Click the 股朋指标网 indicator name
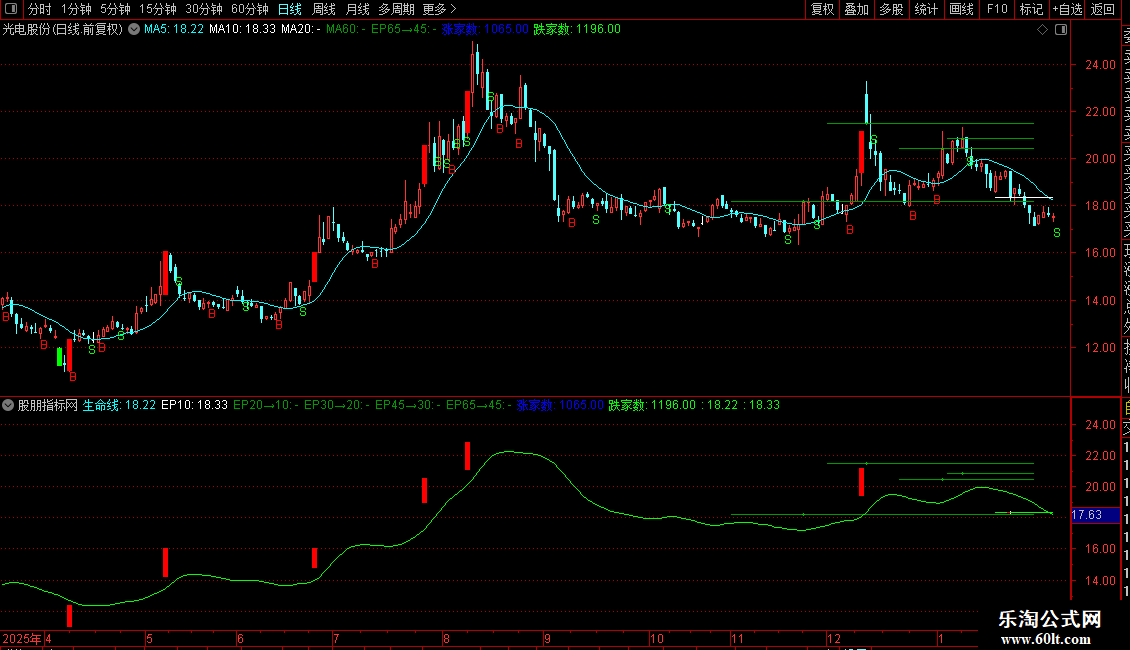The image size is (1130, 650). click(x=48, y=405)
